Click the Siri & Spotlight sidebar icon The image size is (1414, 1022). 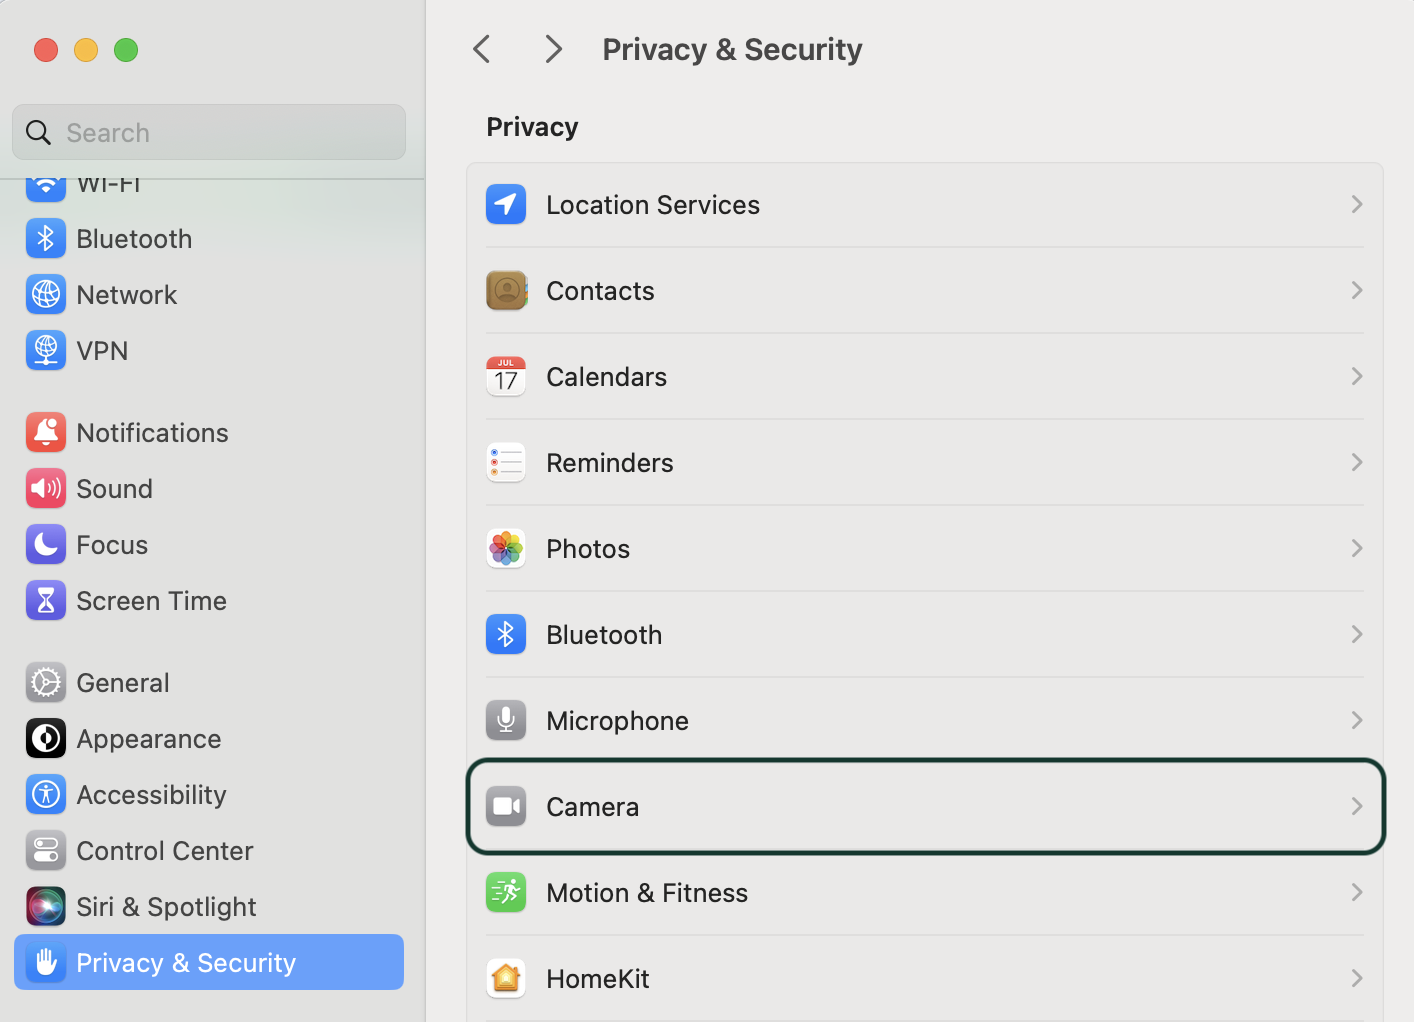pyautogui.click(x=46, y=907)
